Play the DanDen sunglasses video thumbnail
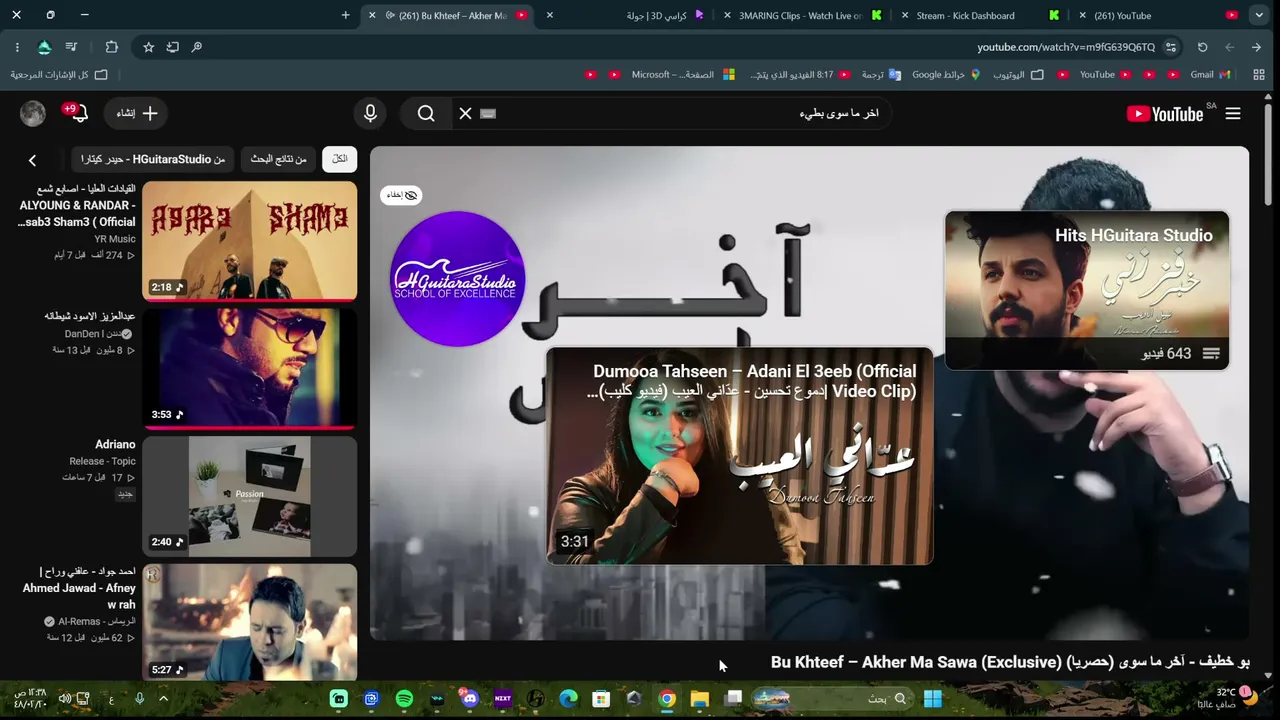The height and width of the screenshot is (720, 1280). pos(249,368)
